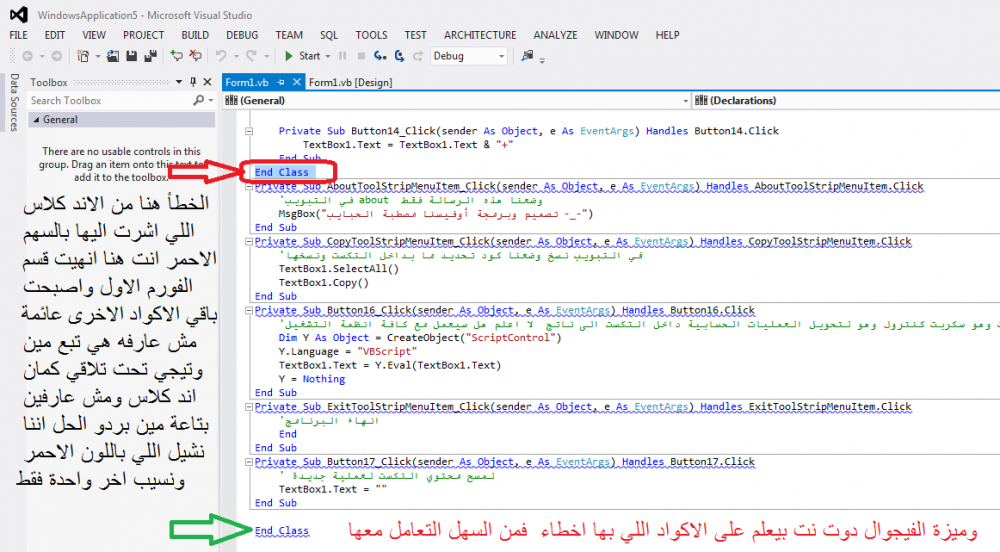The image size is (1000, 552).
Task: Click the Undo arrow icon
Action: (221, 56)
